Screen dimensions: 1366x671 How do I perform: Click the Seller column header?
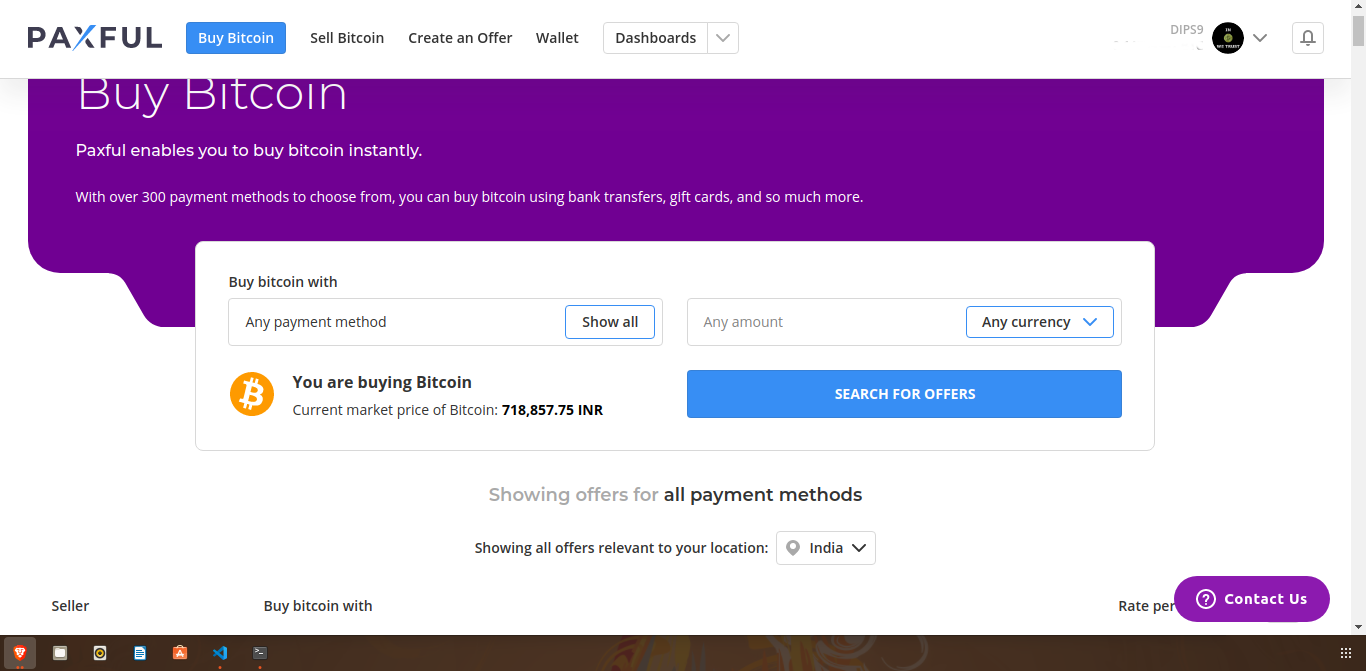[x=70, y=606]
